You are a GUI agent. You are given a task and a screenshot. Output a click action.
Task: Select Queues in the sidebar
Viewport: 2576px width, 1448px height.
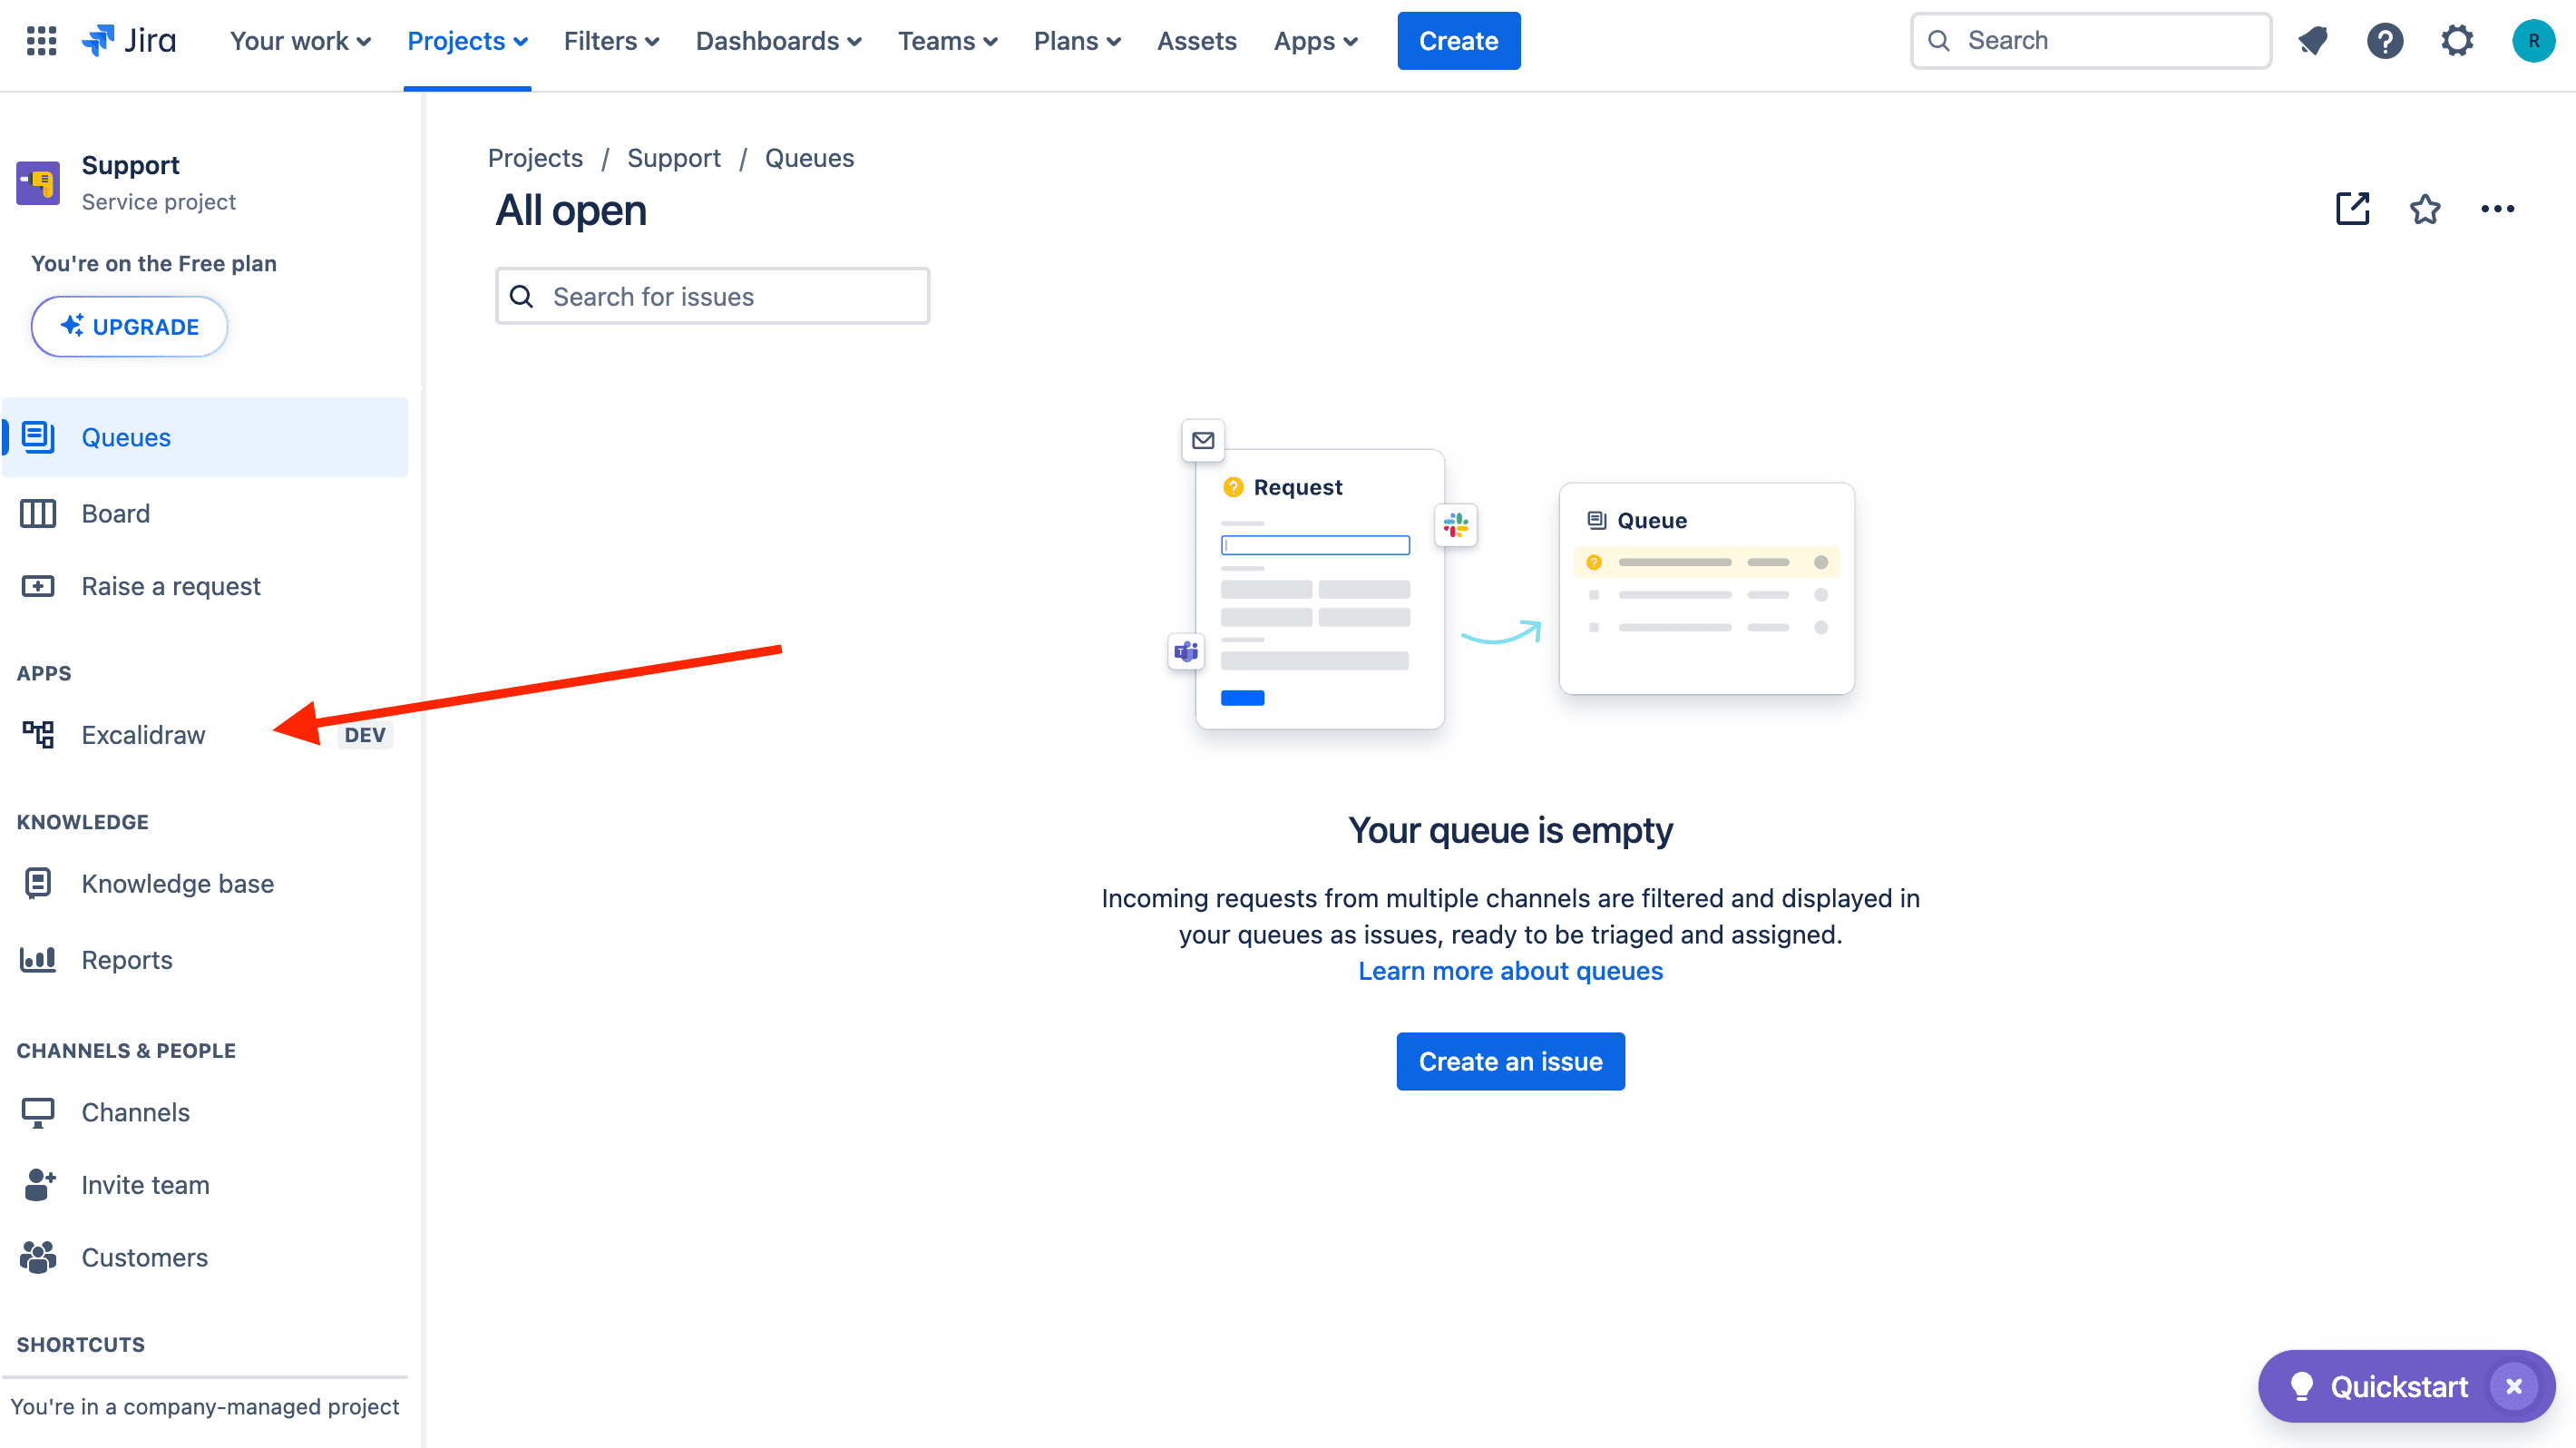coord(205,437)
